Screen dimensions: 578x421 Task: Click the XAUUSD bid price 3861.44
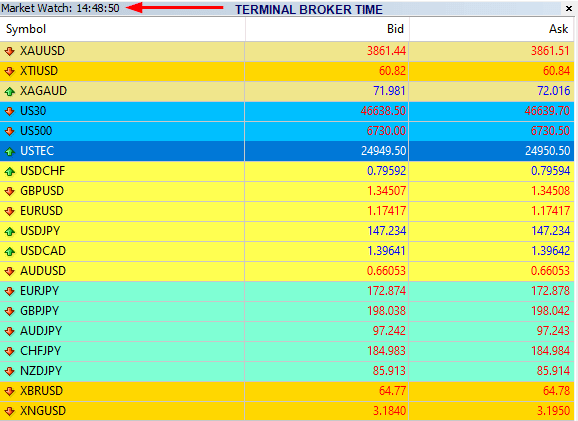point(386,51)
